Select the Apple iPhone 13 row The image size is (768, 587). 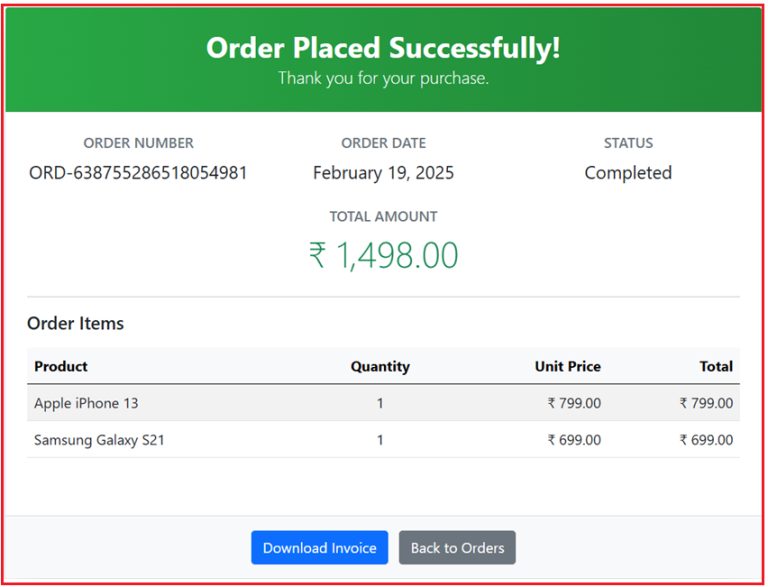[x=87, y=403]
